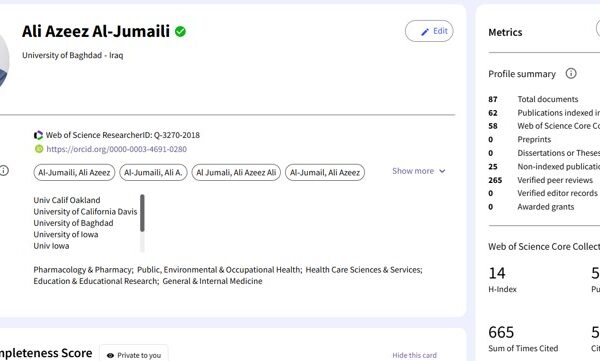Viewport: 600px width, 361px height.
Task: Click the green verified checkmark badge
Action: pyautogui.click(x=180, y=31)
